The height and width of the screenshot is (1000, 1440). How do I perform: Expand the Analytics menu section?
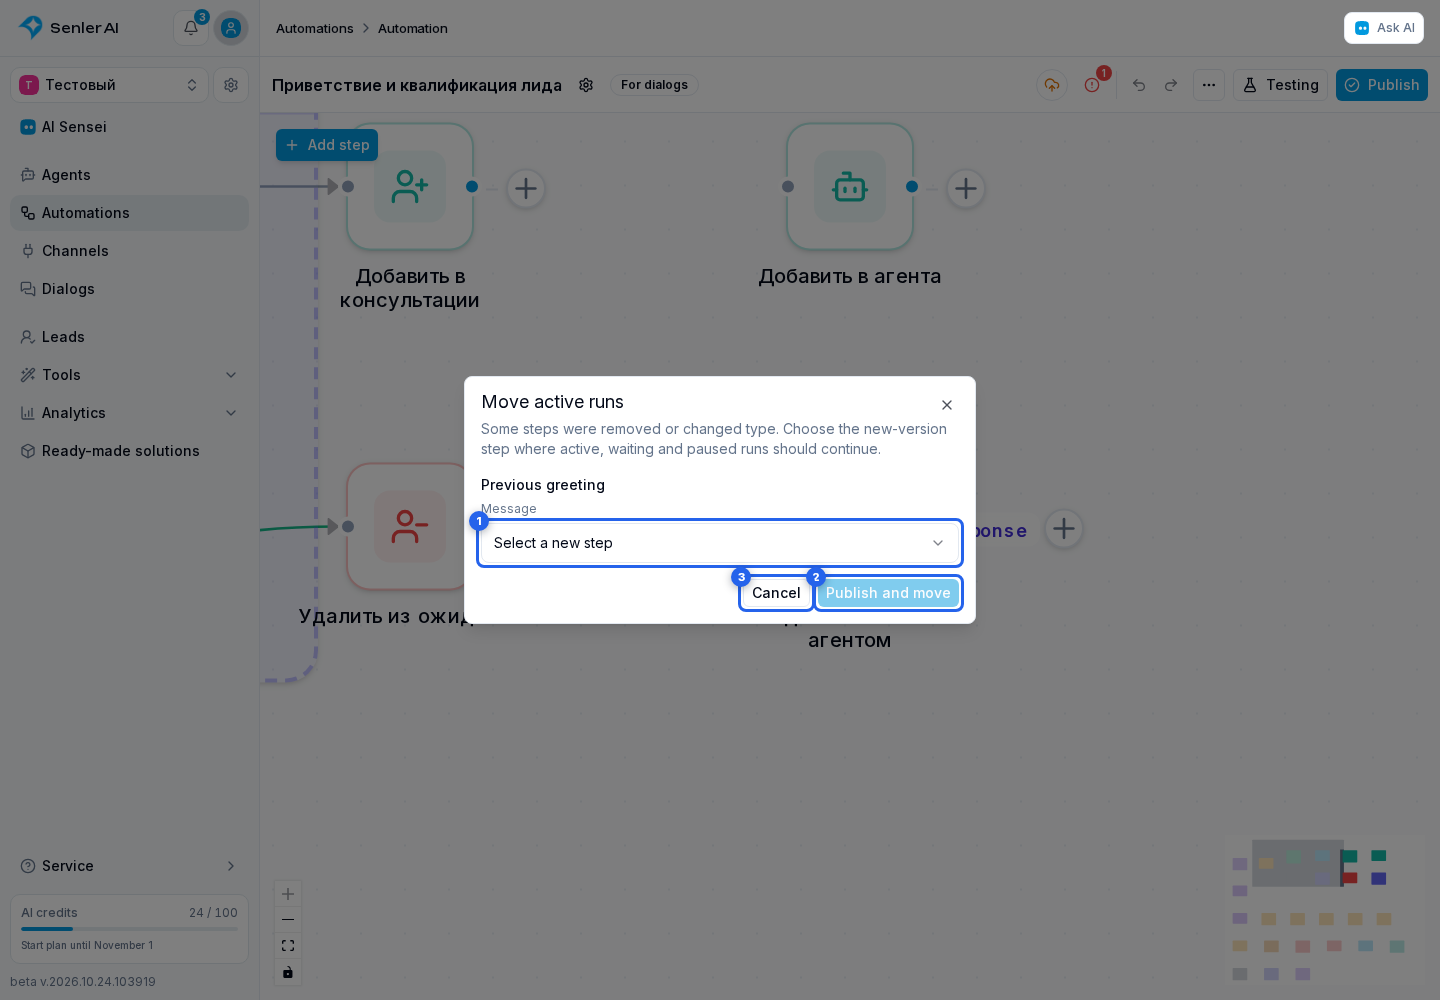129,413
